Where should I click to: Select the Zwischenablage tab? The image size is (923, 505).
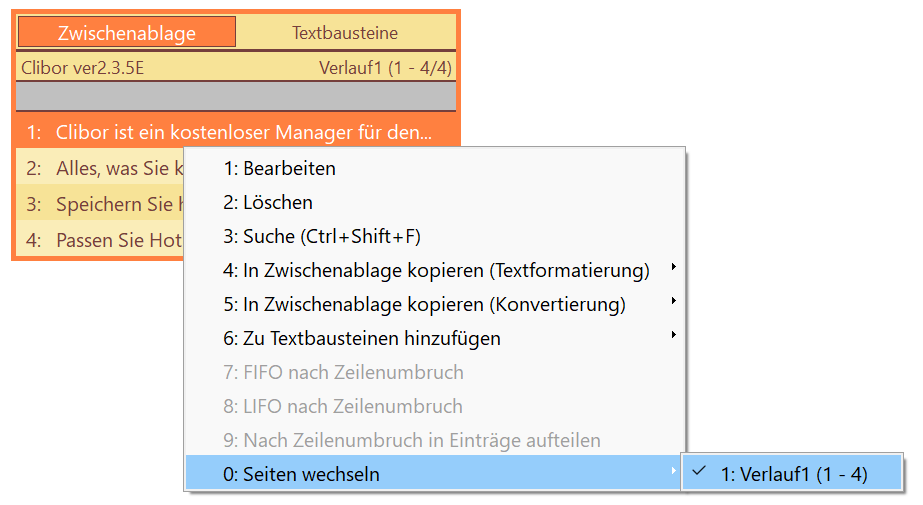point(127,32)
